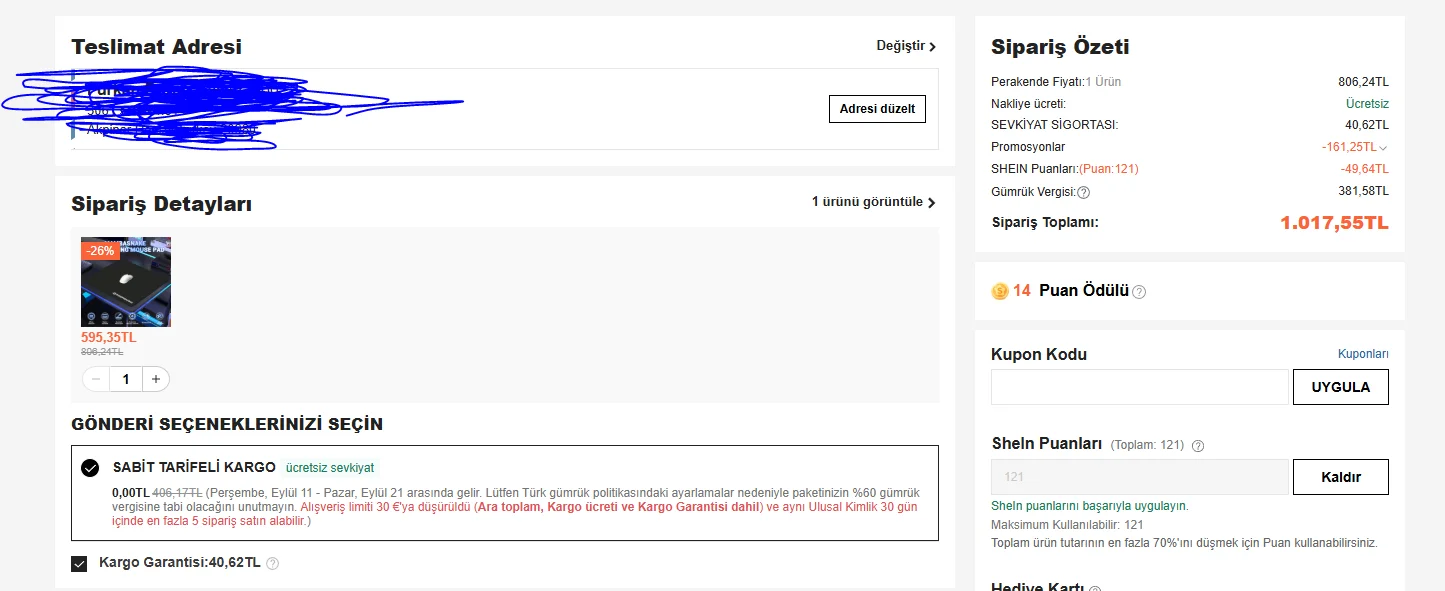
Task: Expand the Promosyonlar discount dropdown arrow
Action: (1384, 148)
